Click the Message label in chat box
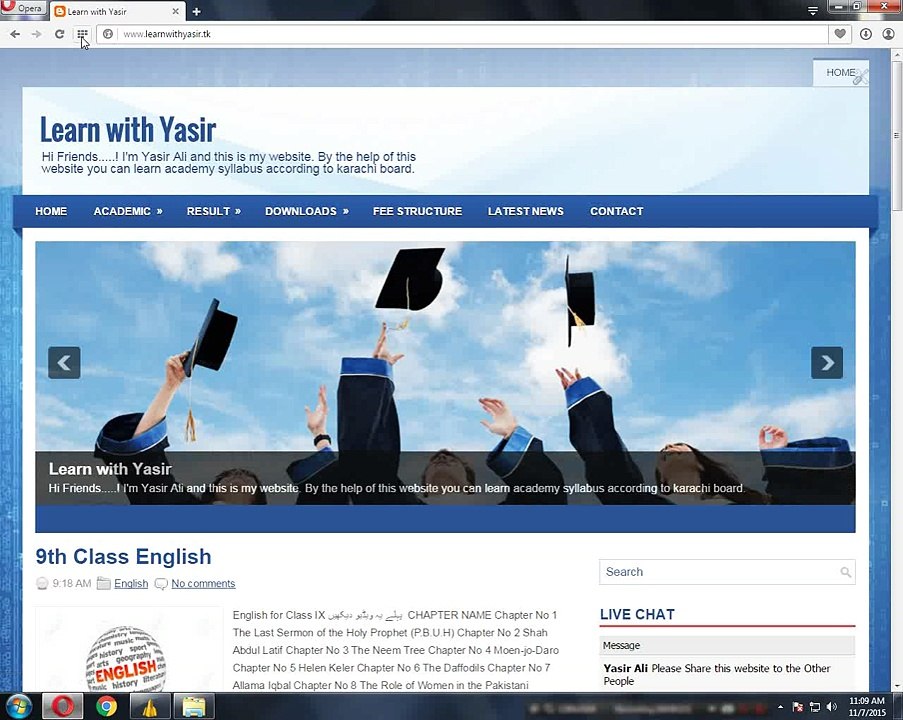The height and width of the screenshot is (720, 903). click(x=621, y=646)
